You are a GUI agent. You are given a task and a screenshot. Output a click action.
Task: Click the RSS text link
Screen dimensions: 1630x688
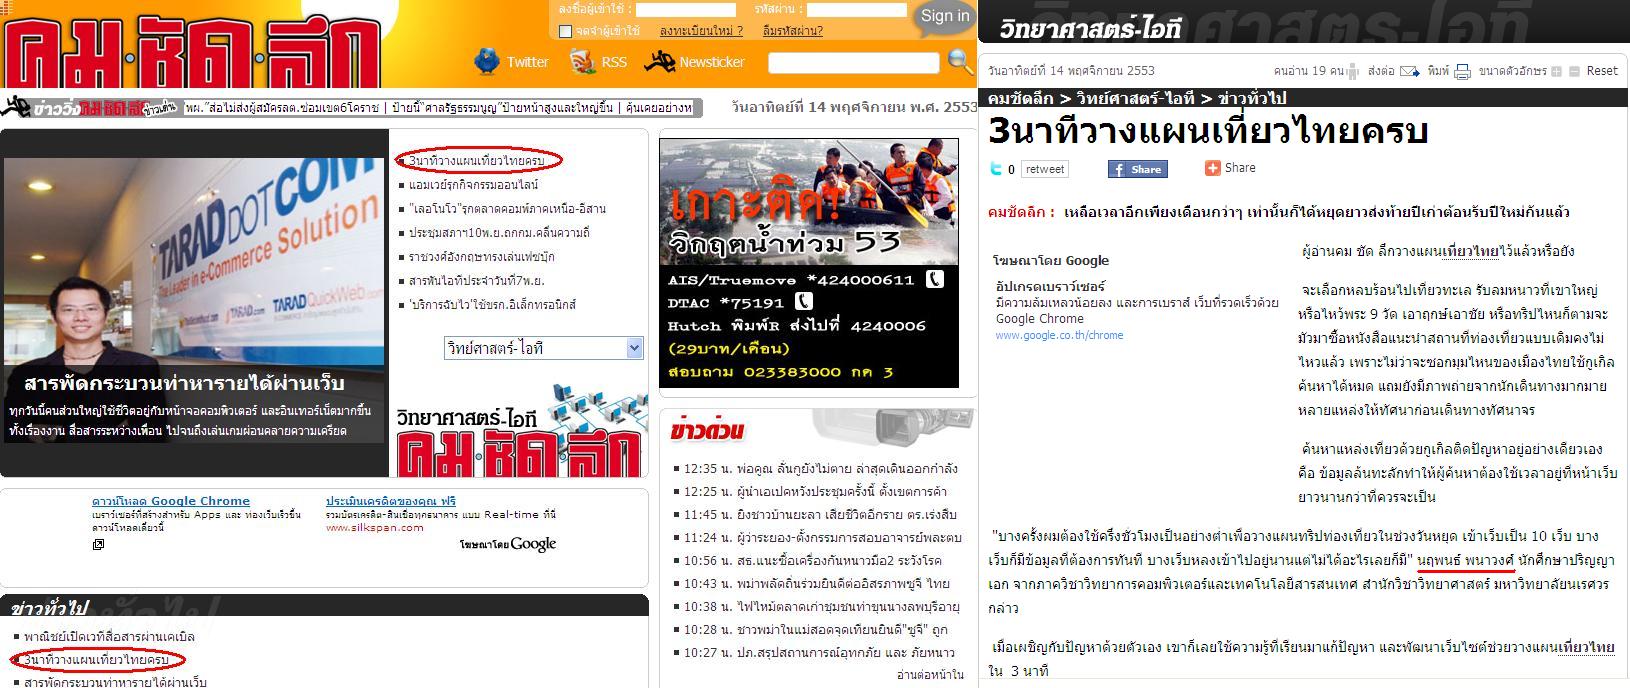click(614, 62)
